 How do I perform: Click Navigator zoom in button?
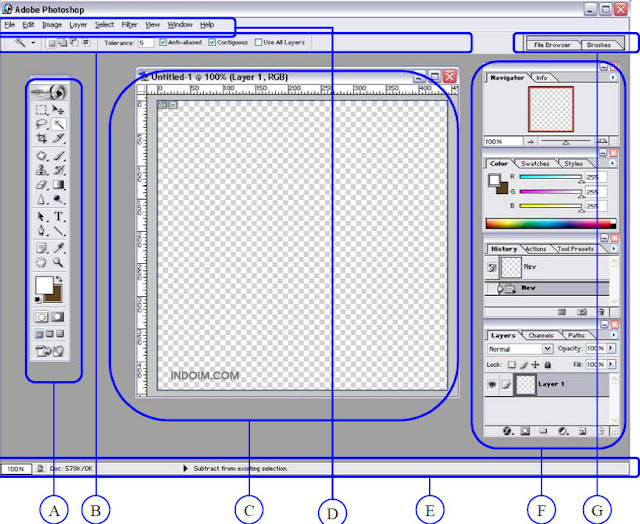pyautogui.click(x=602, y=141)
